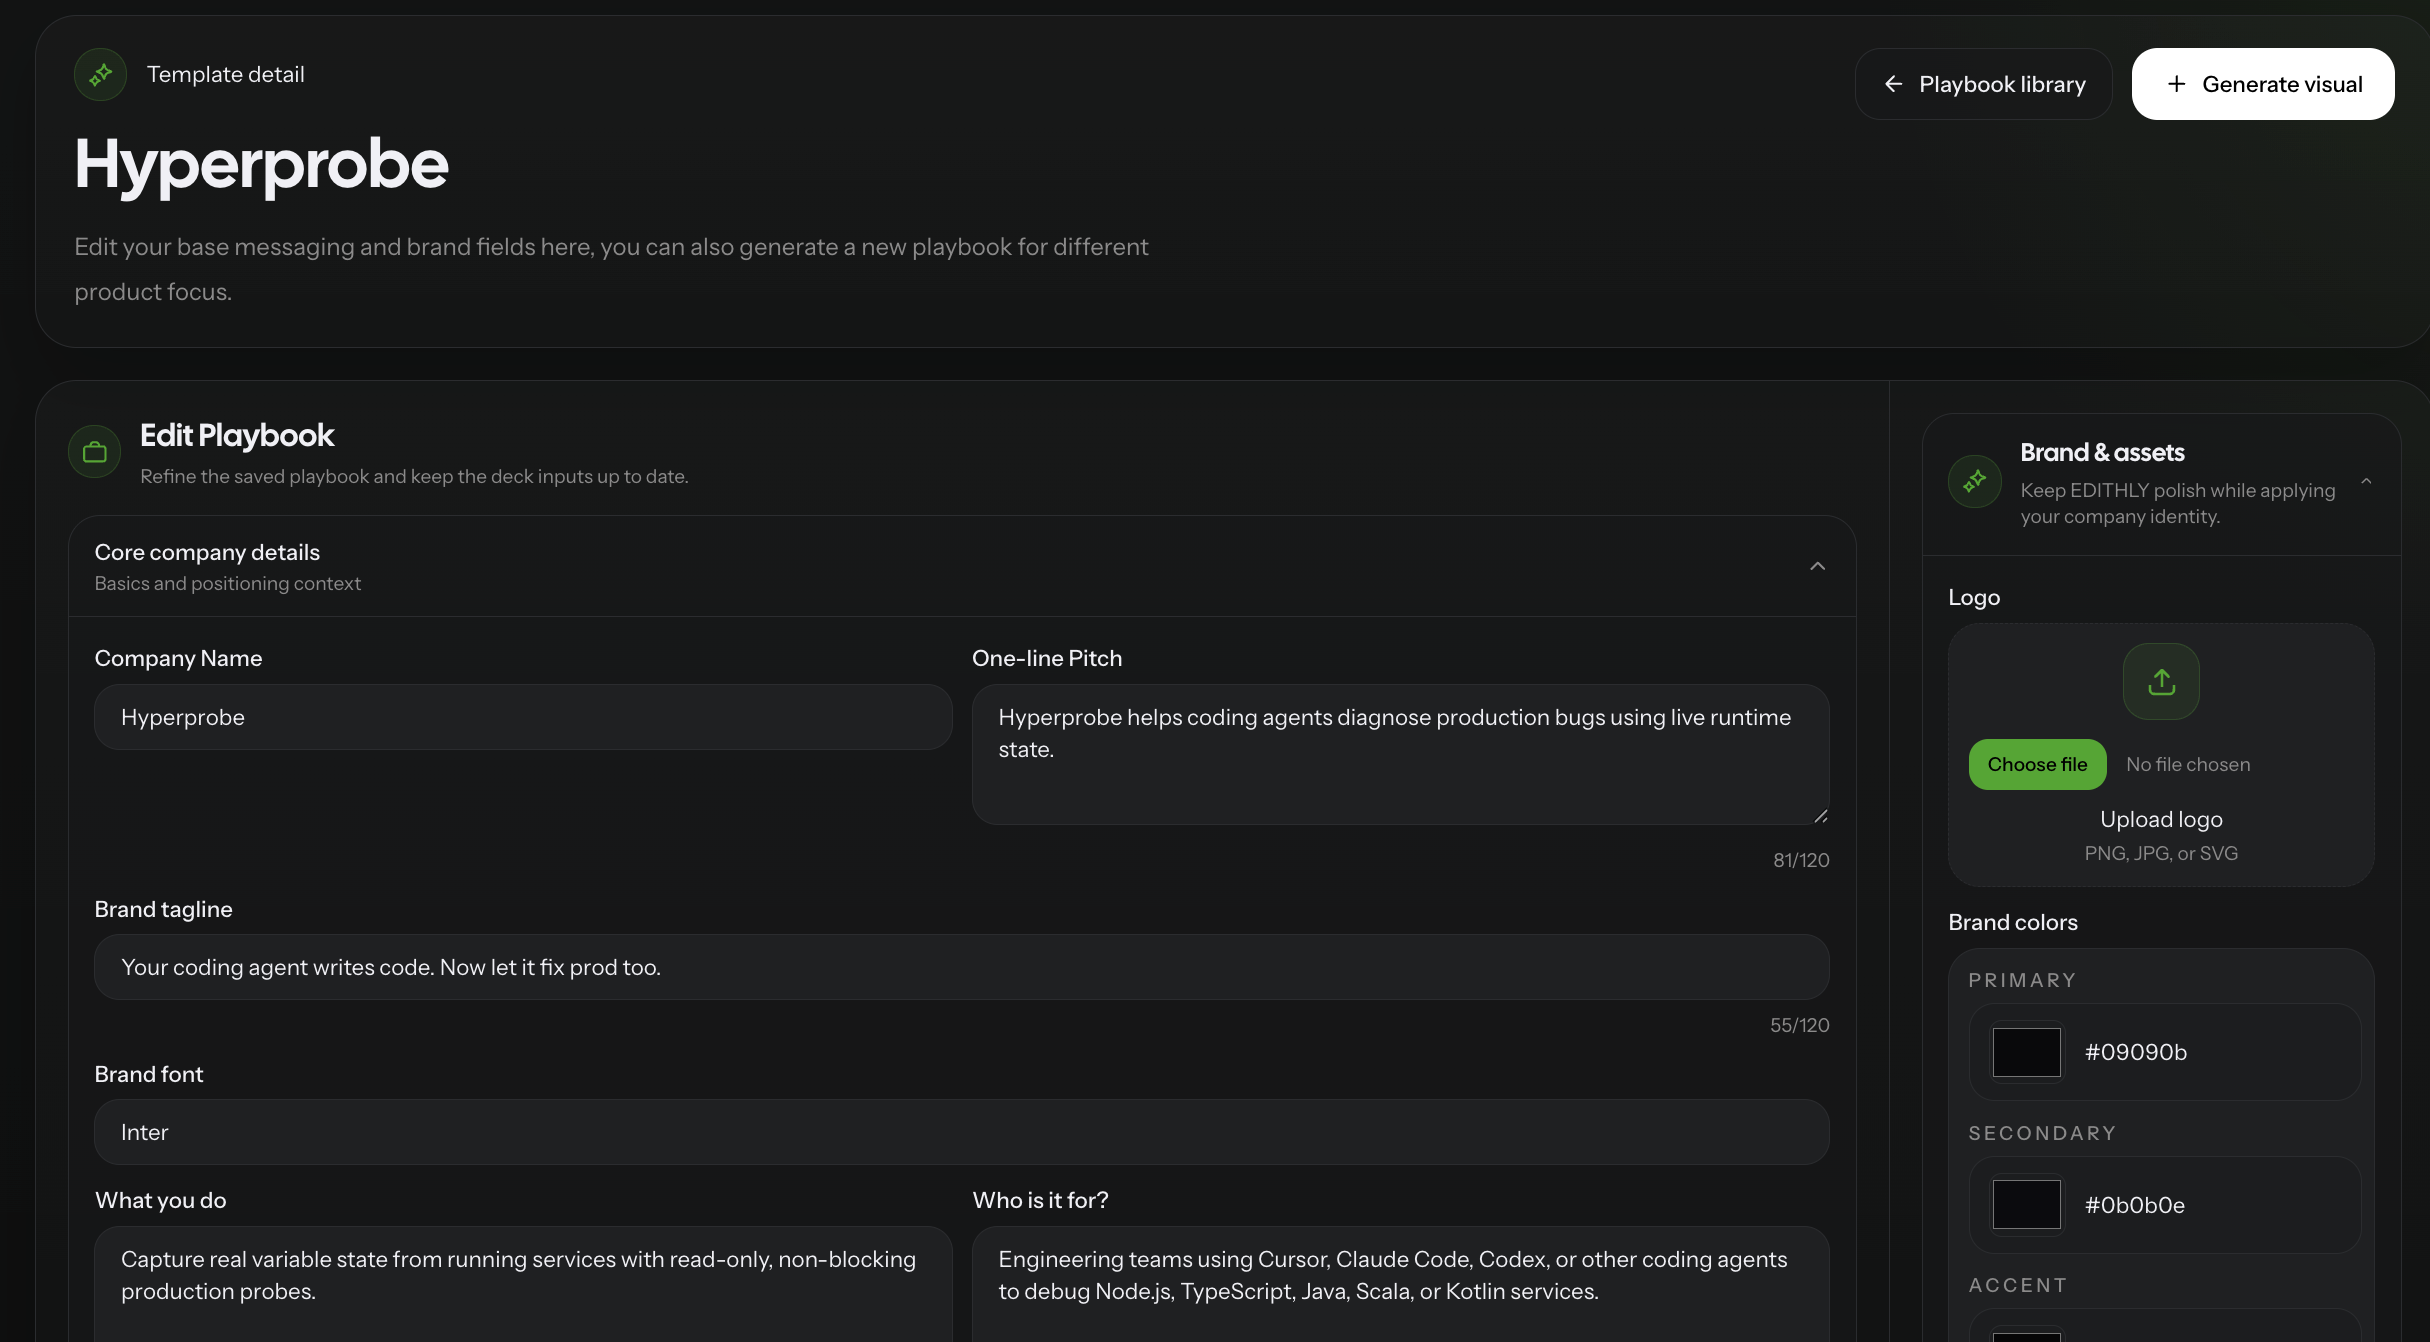Screen dimensions: 2430x1342
Task: Go back to Playbook library
Action: click(x=1984, y=84)
